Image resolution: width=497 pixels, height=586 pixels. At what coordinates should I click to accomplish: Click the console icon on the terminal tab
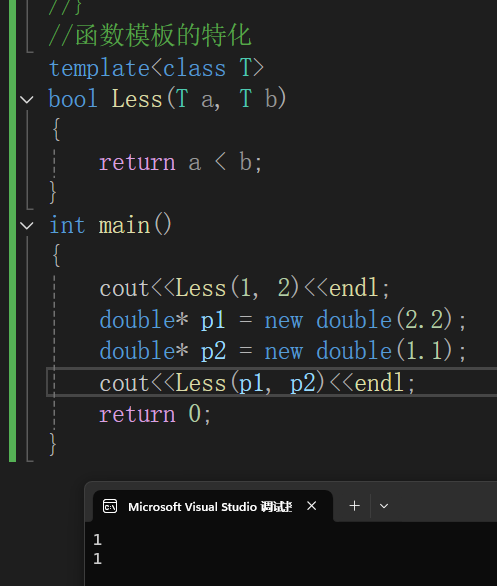click(110, 506)
